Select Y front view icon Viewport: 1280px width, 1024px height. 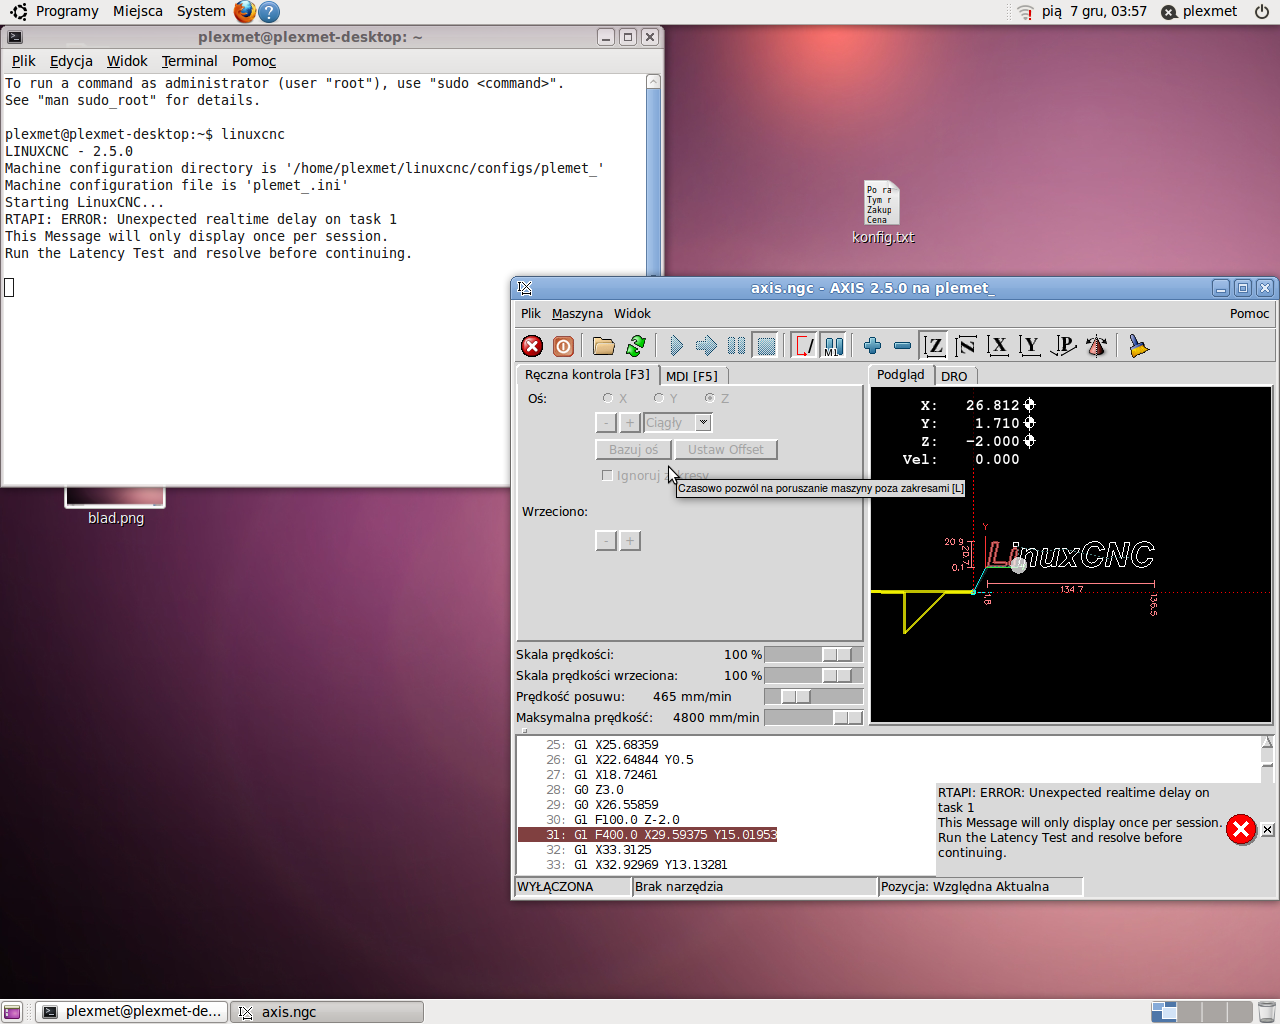coord(1030,346)
